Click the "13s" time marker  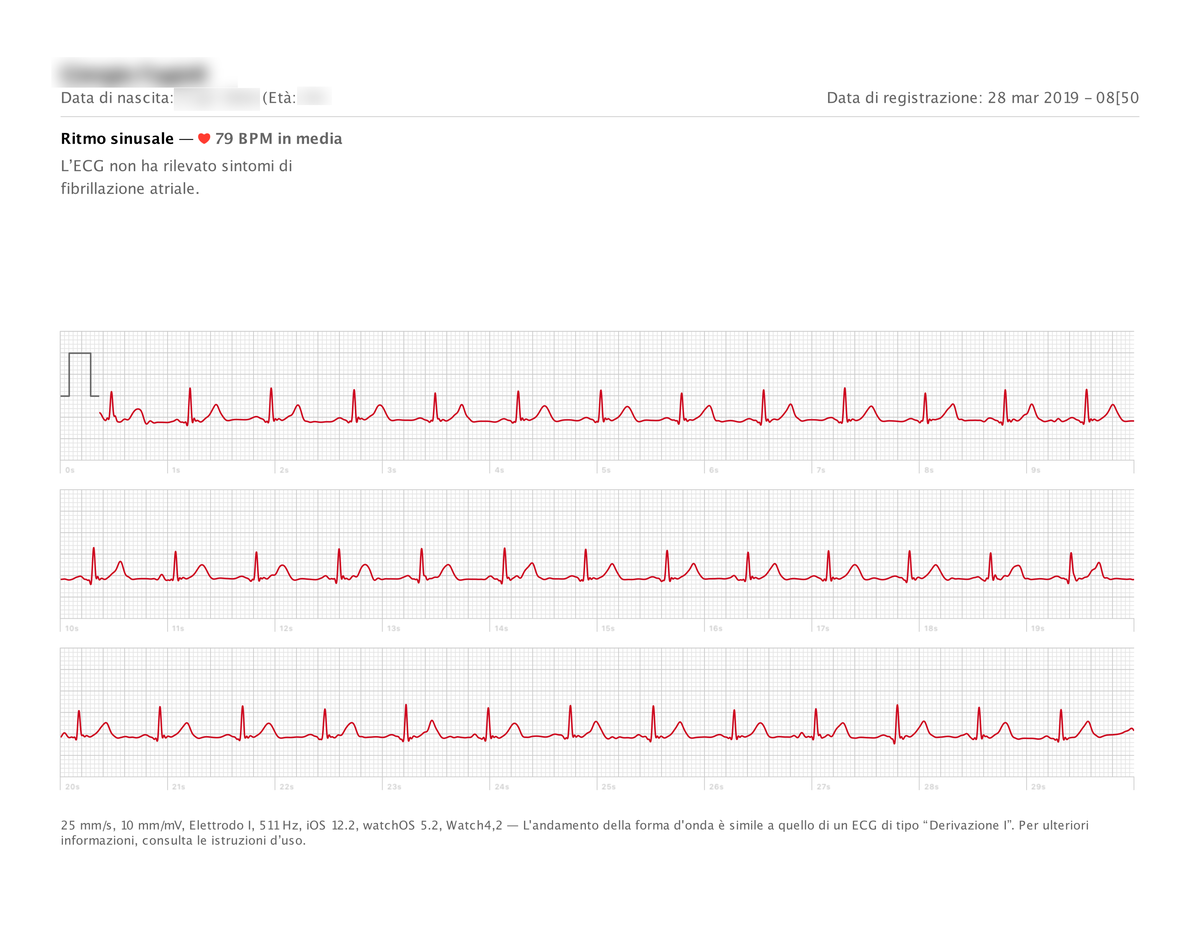click(393, 629)
